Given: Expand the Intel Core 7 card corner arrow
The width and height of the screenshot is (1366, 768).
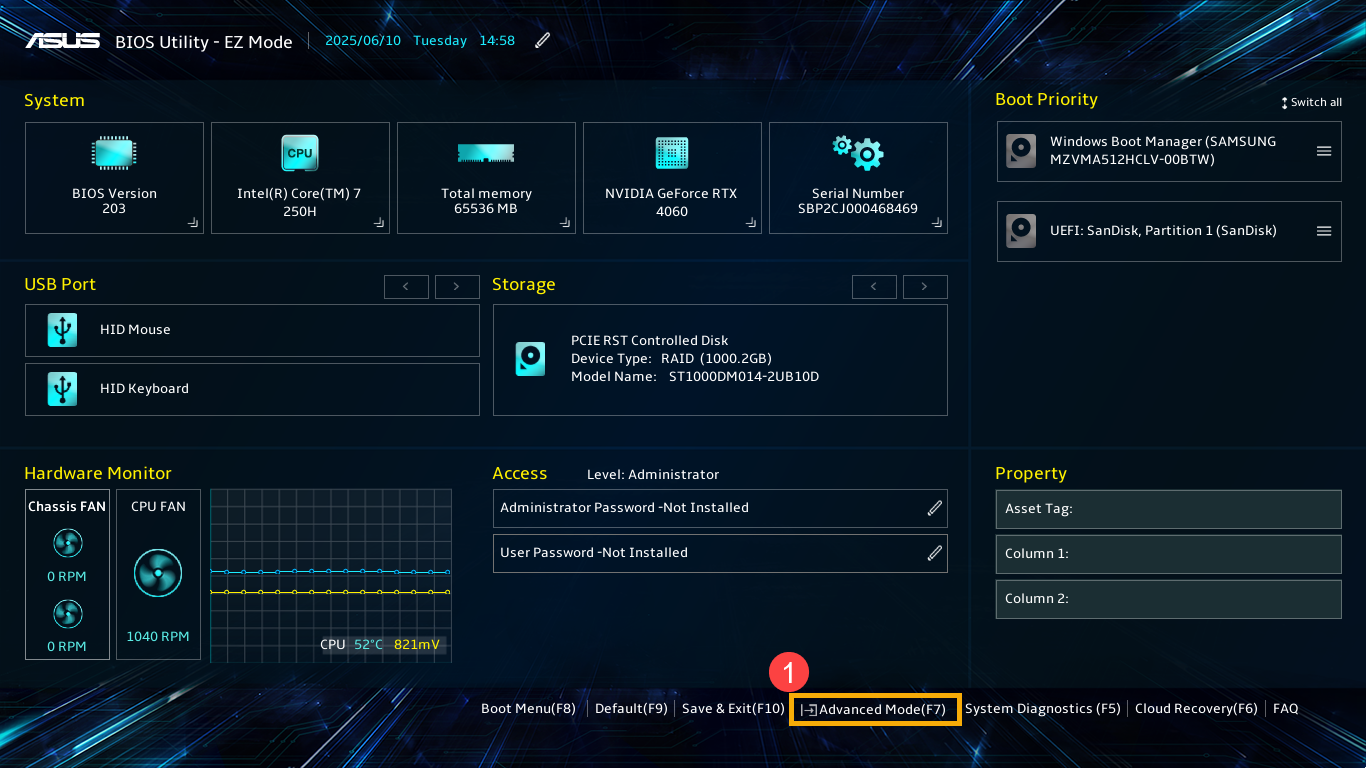Looking at the screenshot, I should tap(379, 223).
